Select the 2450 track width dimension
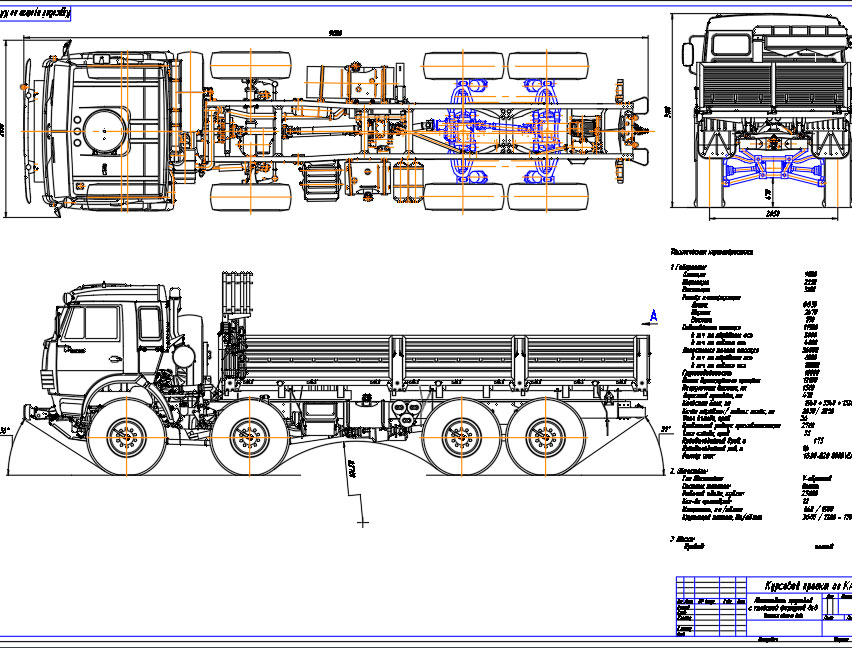 click(773, 213)
